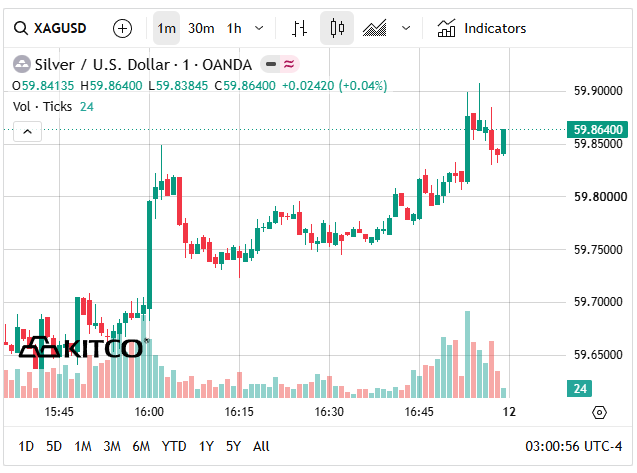Click the 59.70000 price axis label
This screenshot has width=637, height=473.
598,302
